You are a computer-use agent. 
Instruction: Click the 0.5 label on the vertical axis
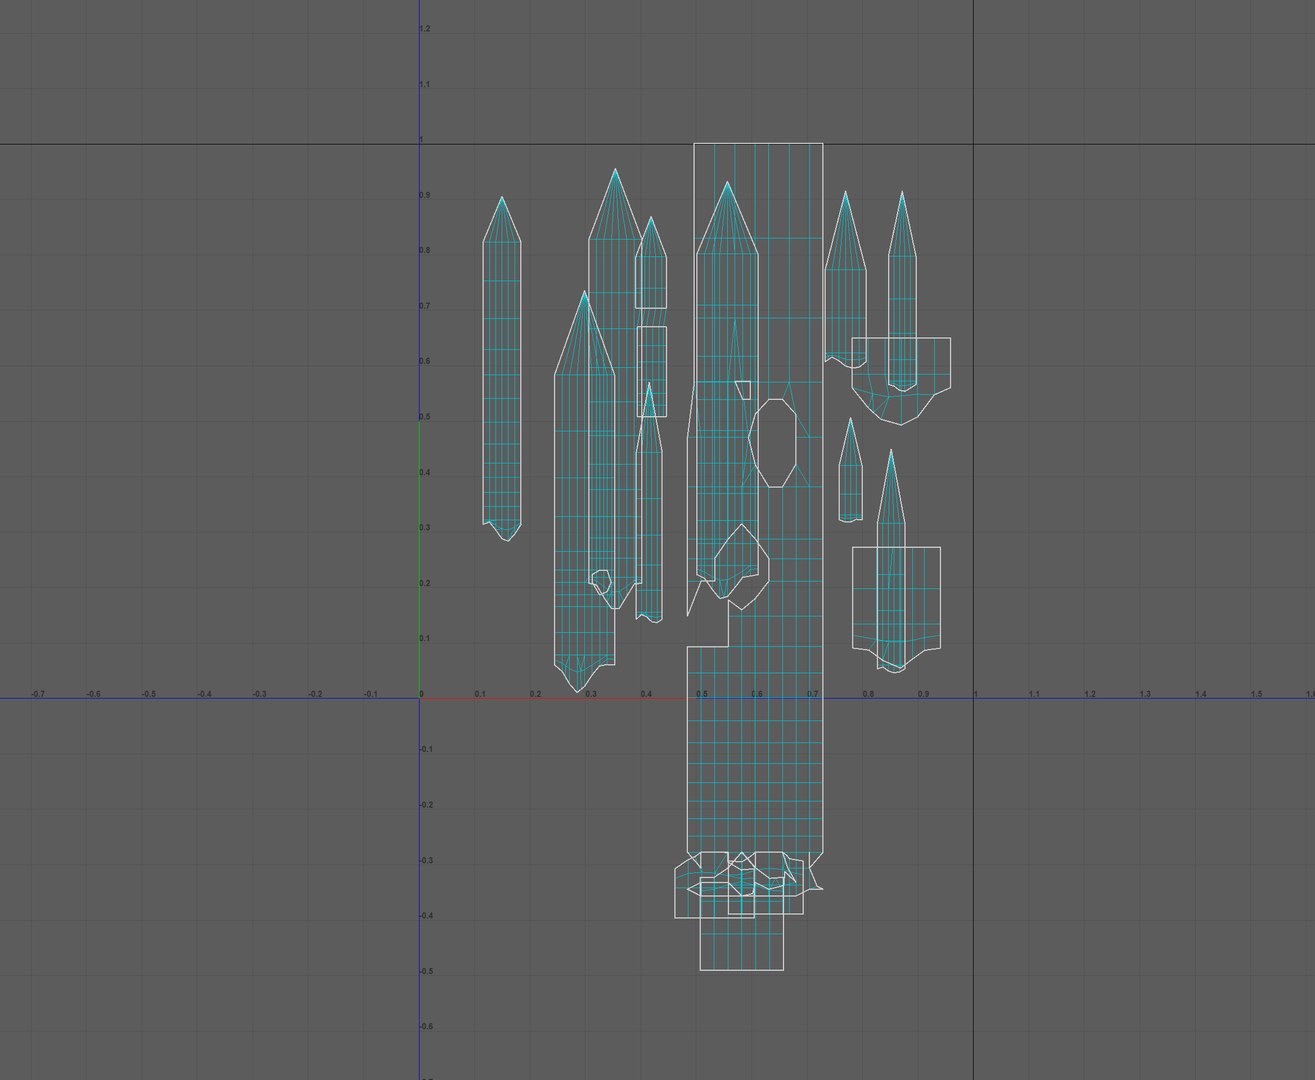pyautogui.click(x=425, y=417)
